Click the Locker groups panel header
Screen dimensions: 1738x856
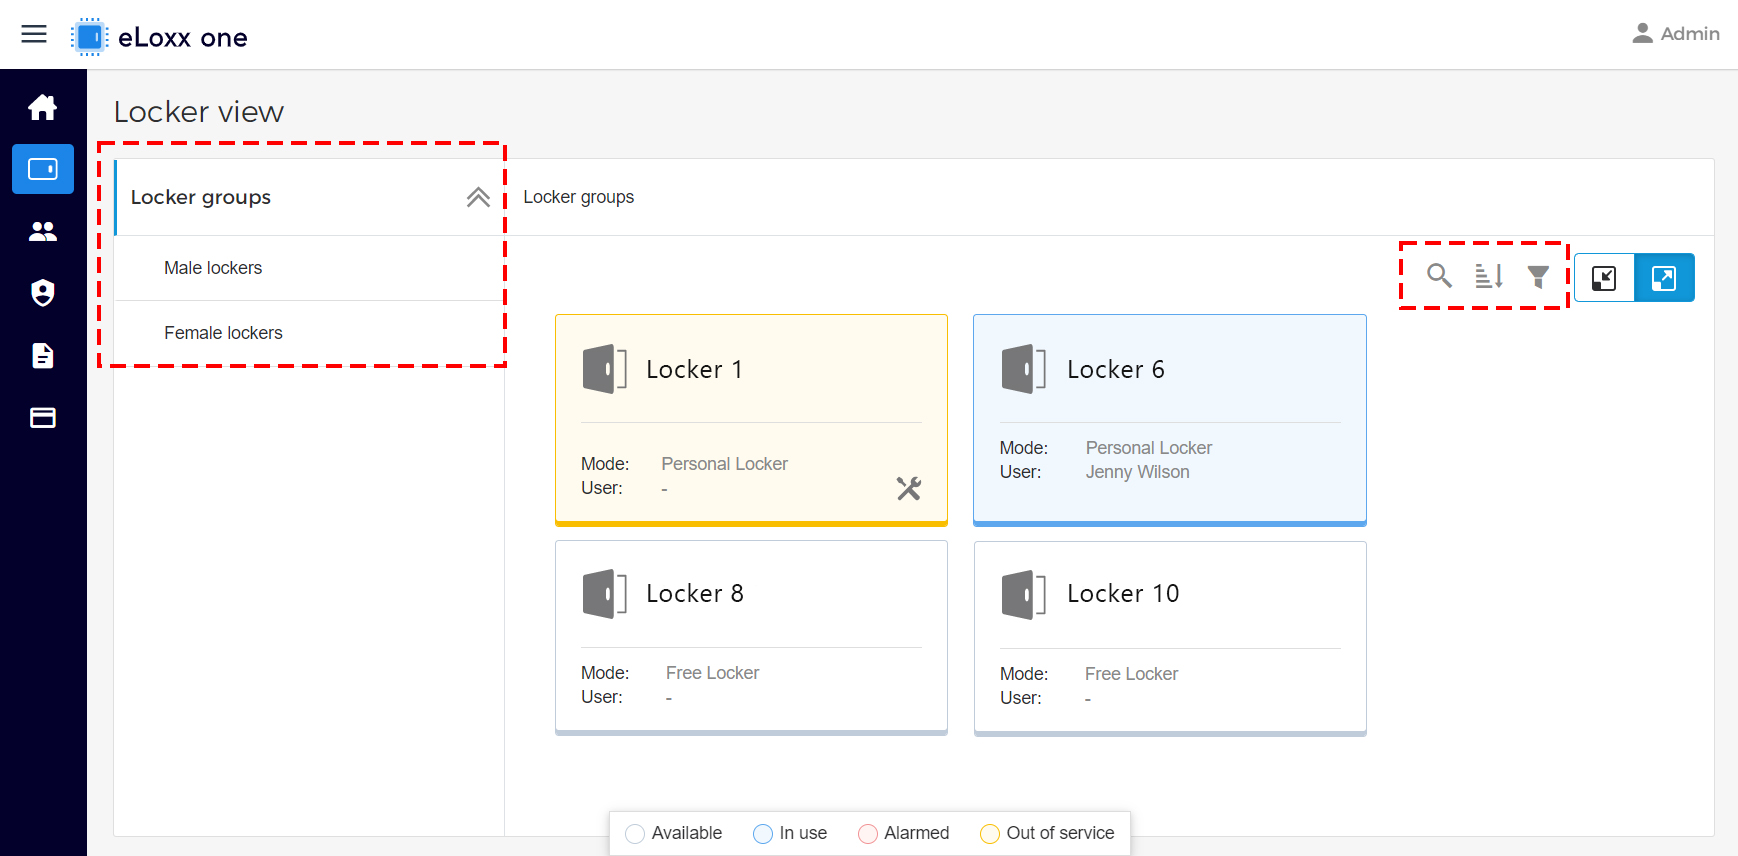pos(309,197)
